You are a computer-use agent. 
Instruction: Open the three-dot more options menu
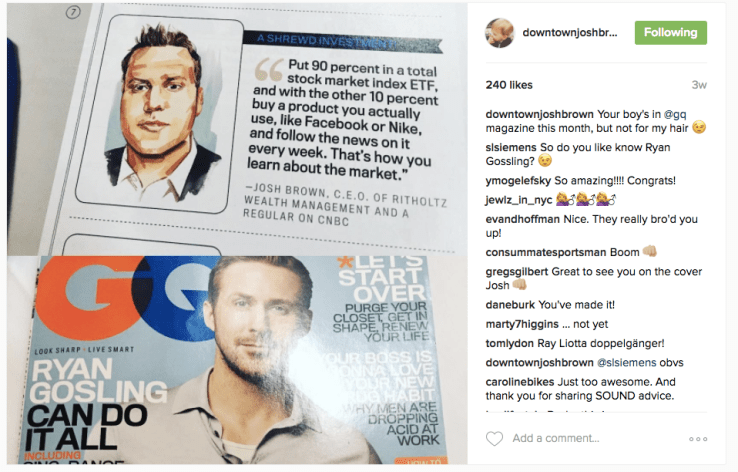pos(698,439)
